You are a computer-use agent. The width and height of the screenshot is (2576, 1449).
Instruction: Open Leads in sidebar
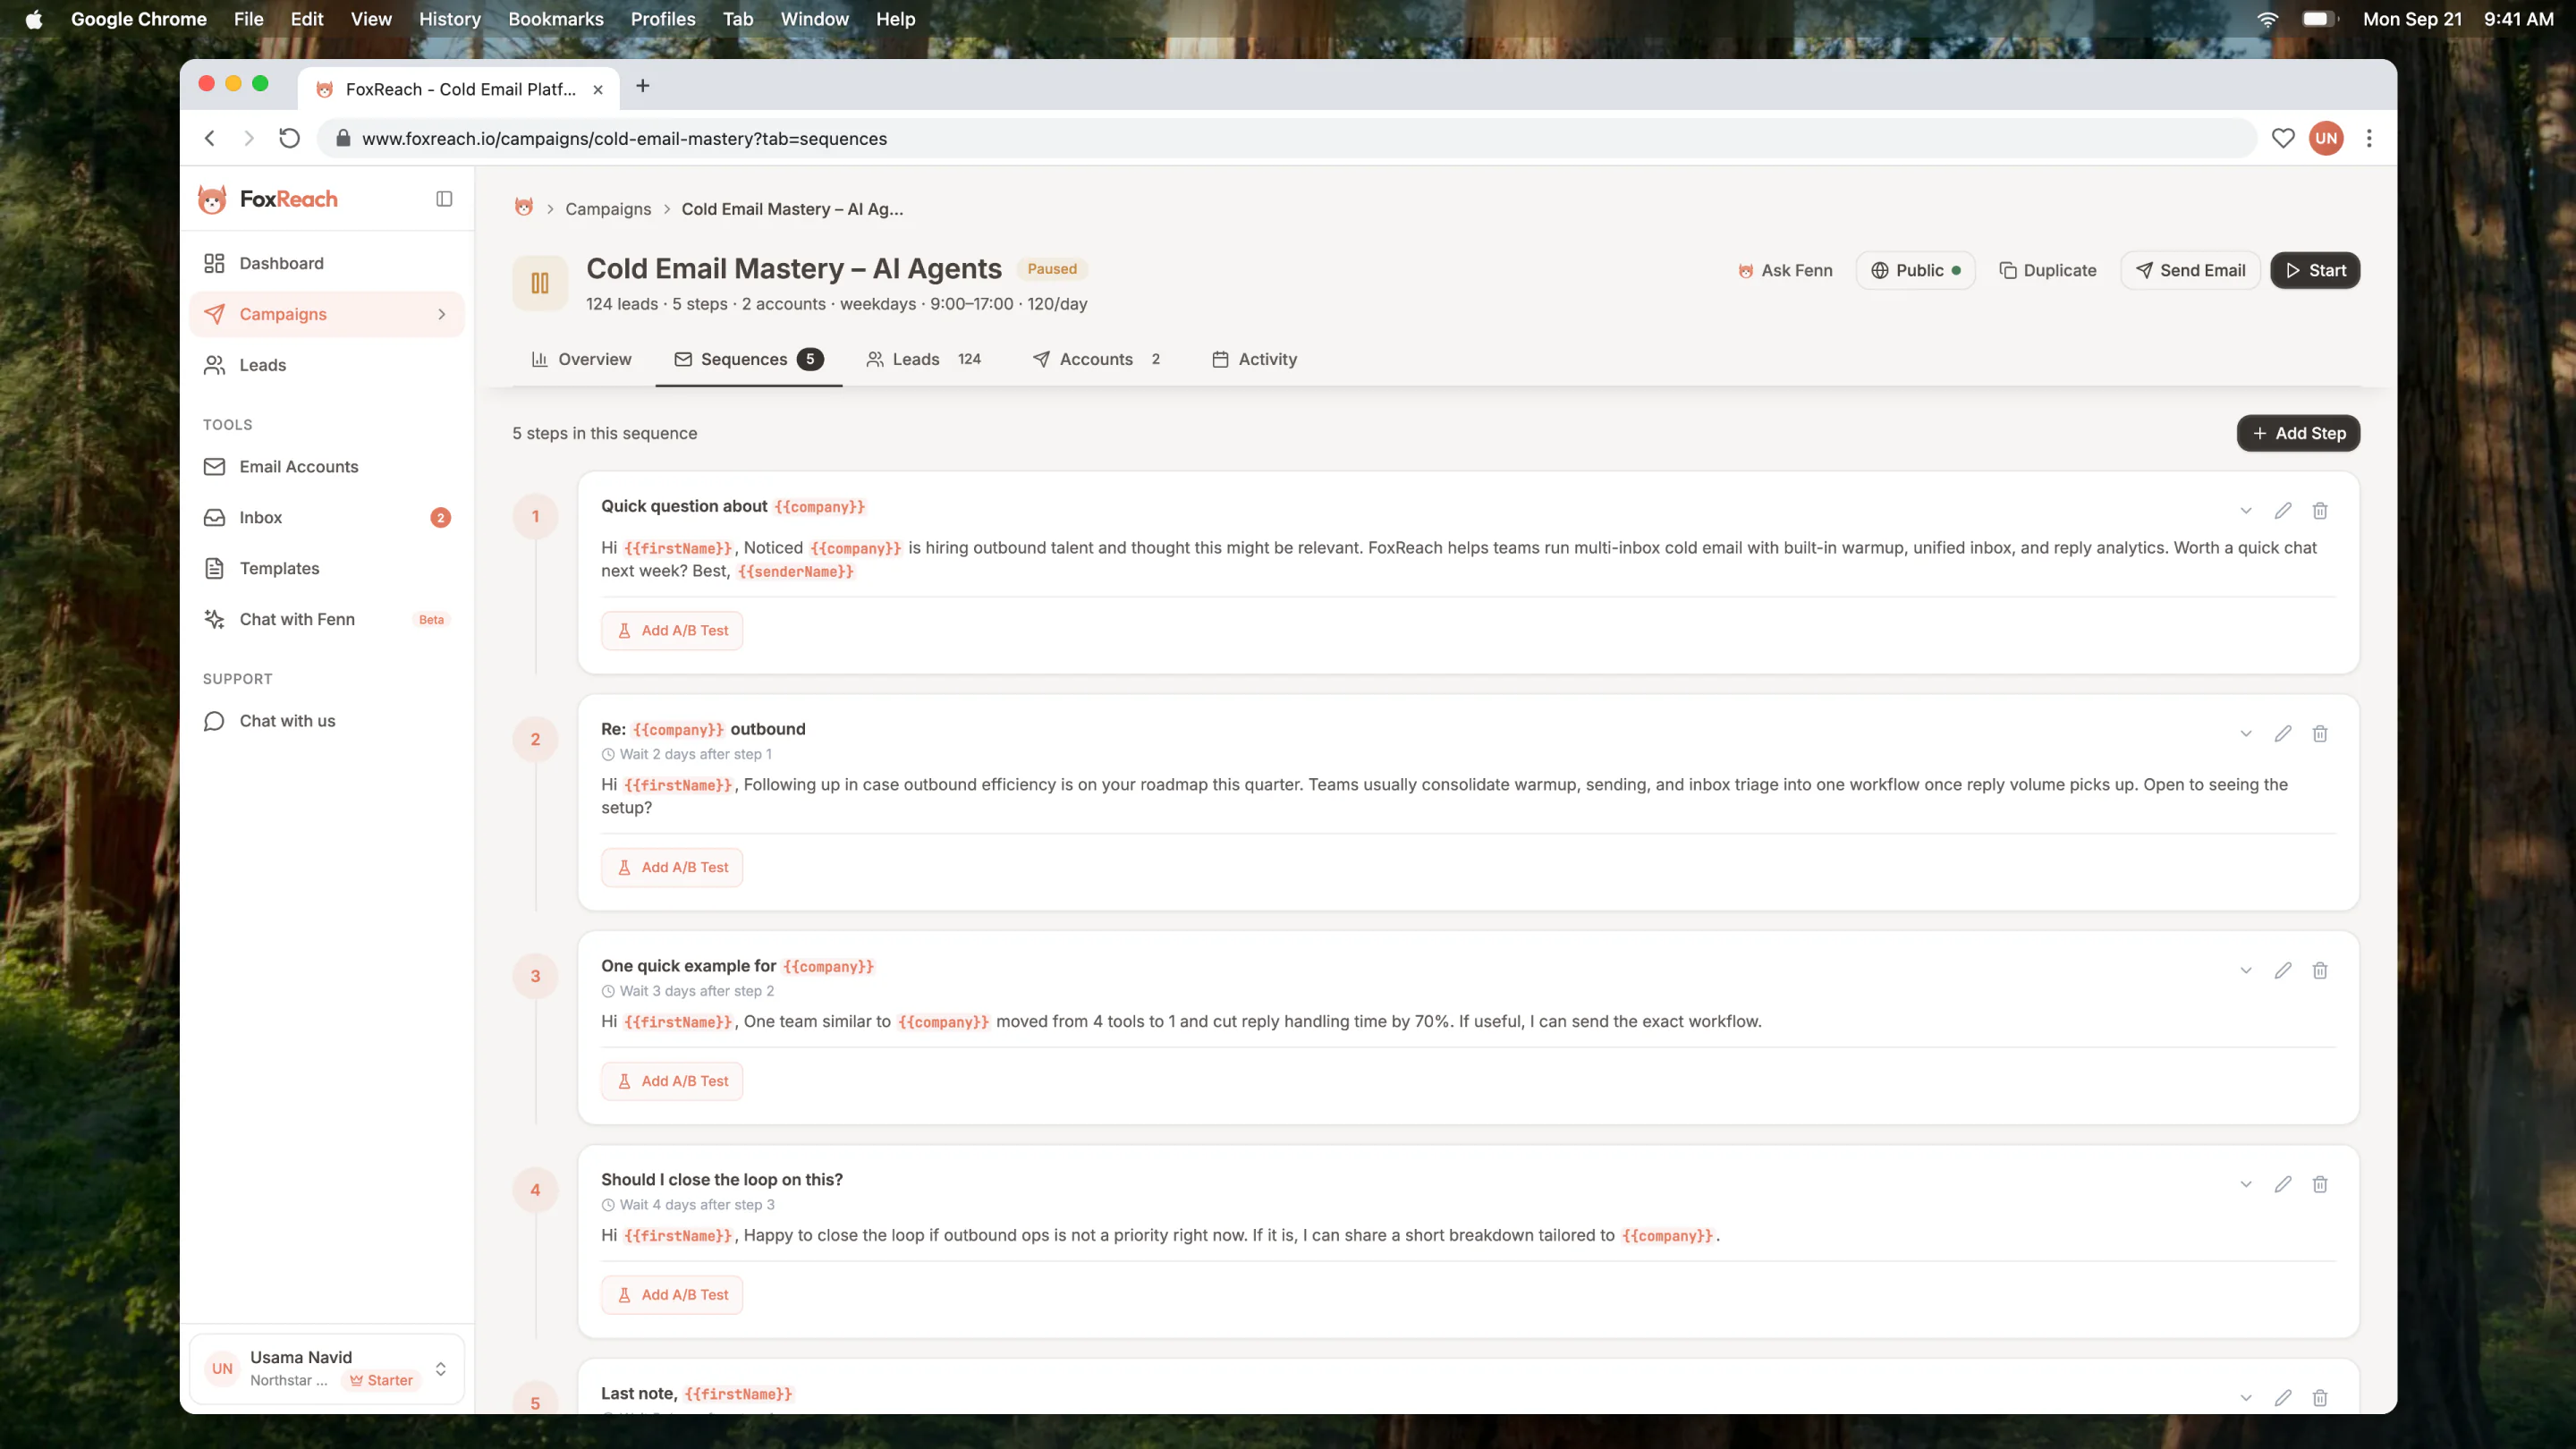point(327,365)
